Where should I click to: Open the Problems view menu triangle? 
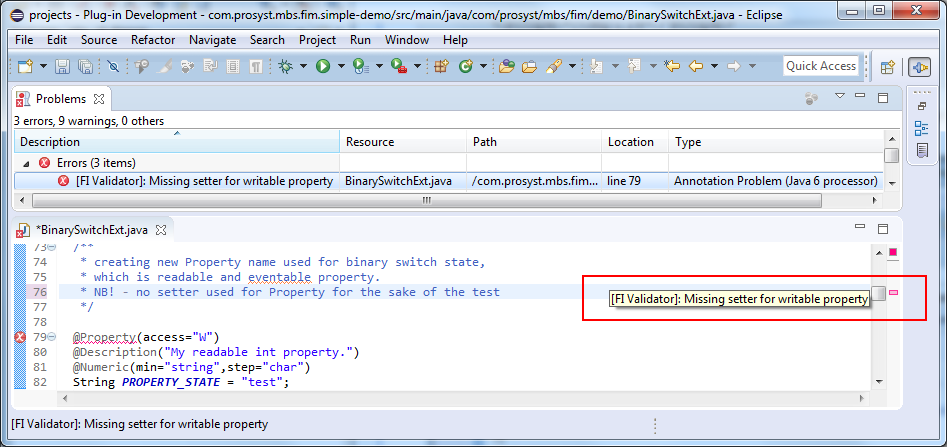[840, 97]
